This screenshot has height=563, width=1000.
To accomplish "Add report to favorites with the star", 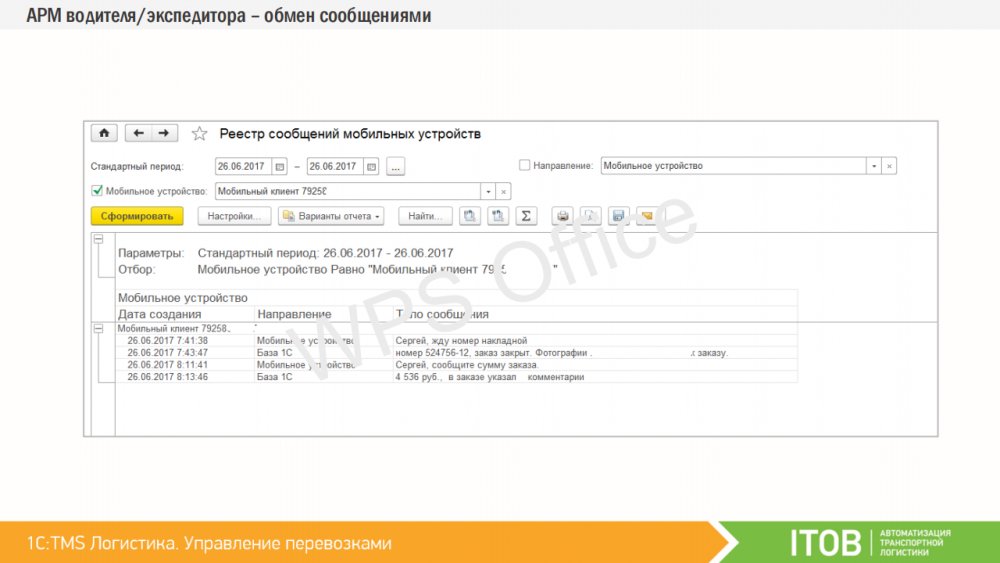I will point(199,134).
